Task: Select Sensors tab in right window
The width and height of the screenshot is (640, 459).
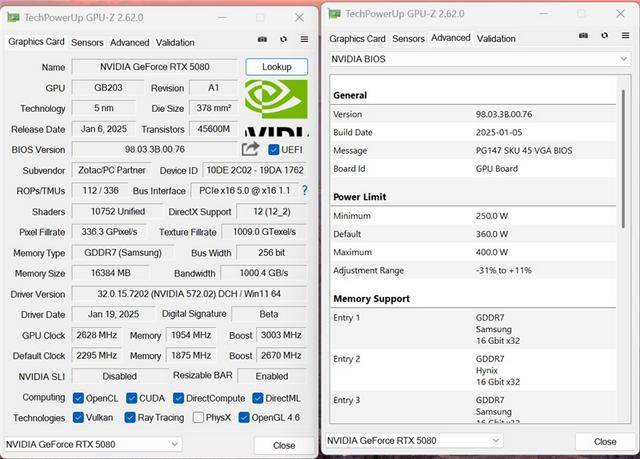Action: click(408, 39)
